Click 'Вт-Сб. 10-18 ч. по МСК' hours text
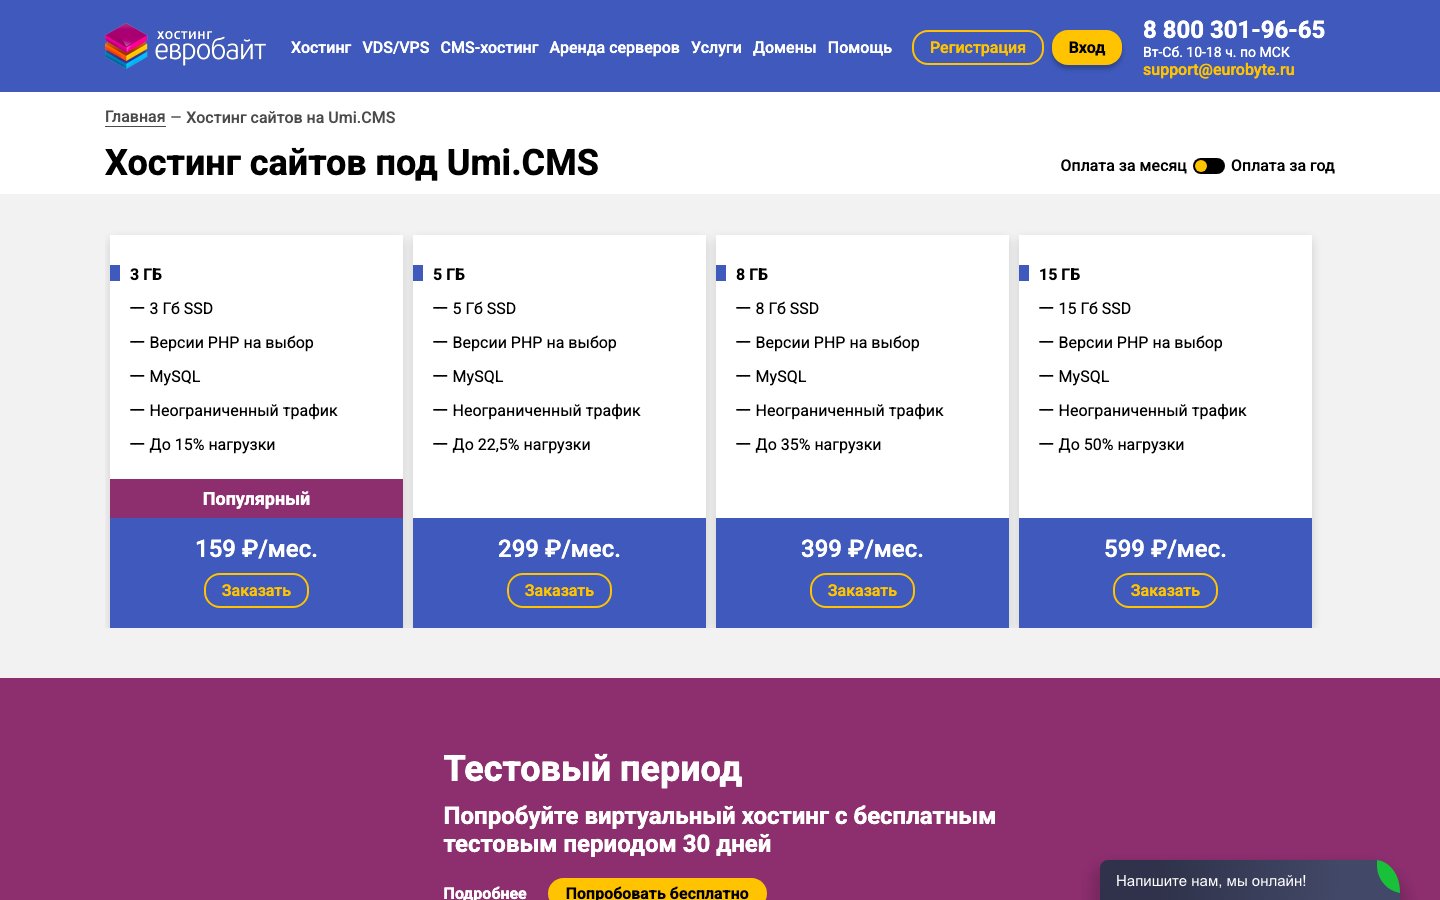 tap(1216, 52)
